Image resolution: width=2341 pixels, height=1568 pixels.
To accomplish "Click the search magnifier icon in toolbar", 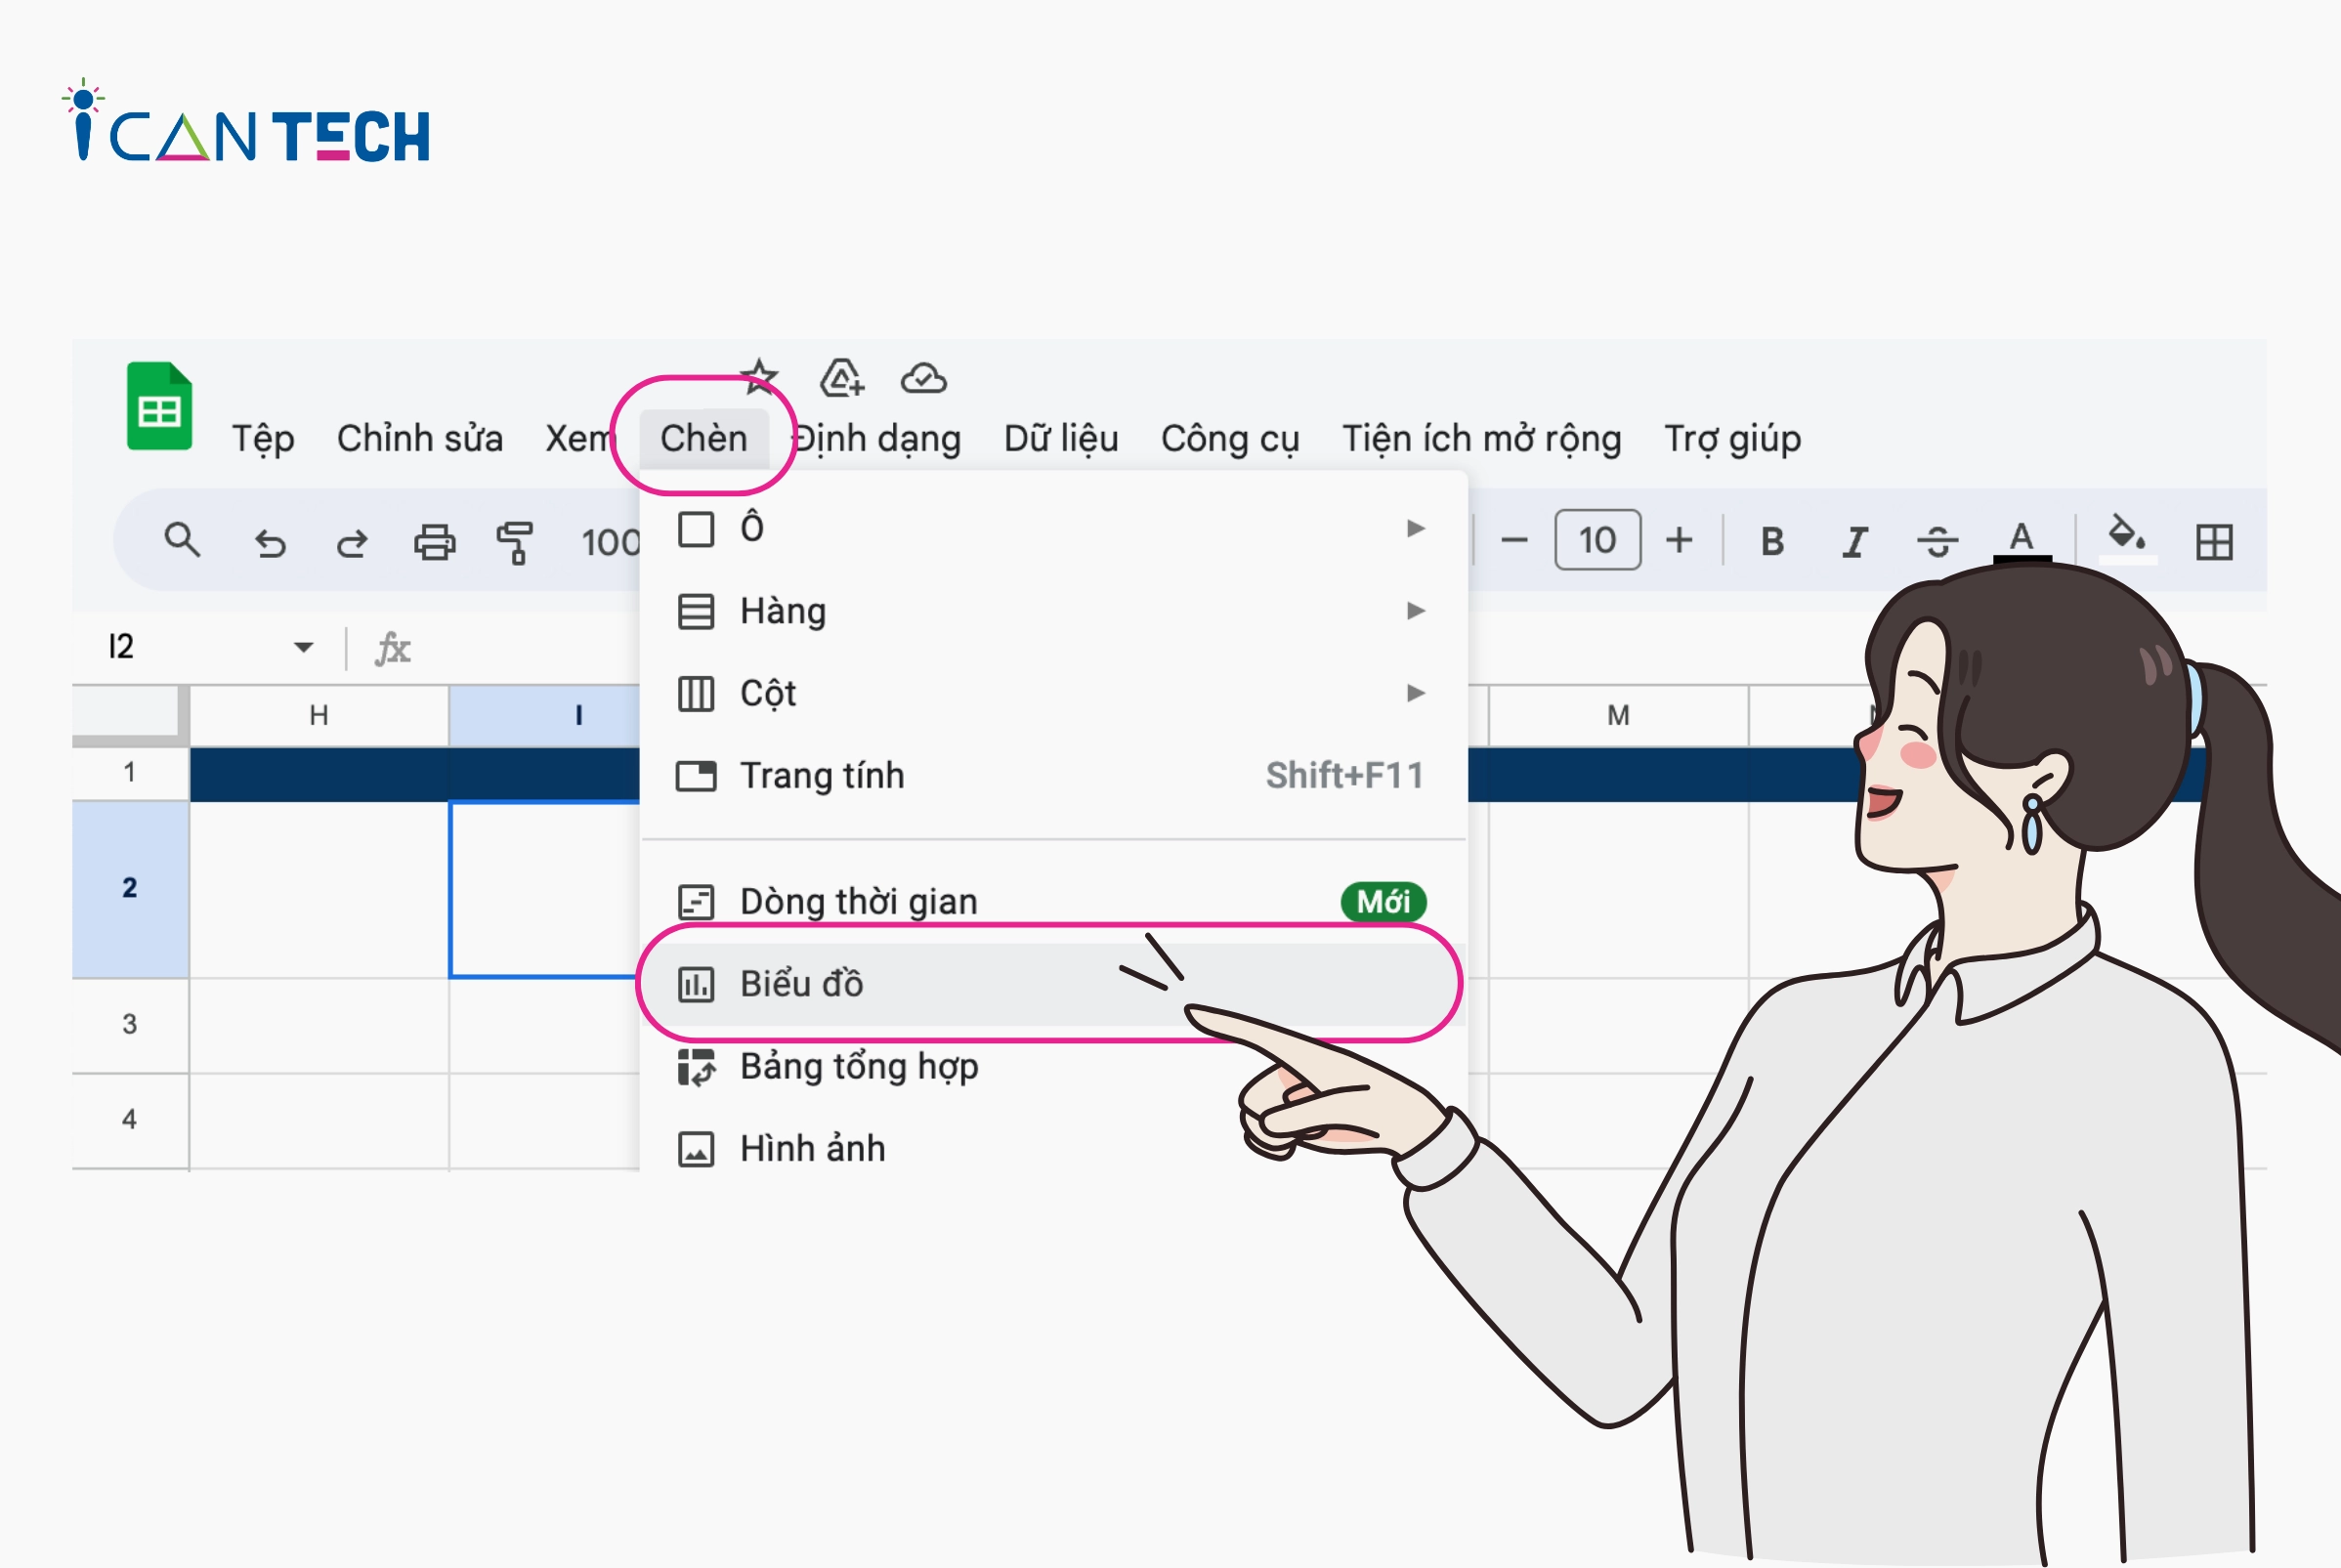I will (182, 540).
